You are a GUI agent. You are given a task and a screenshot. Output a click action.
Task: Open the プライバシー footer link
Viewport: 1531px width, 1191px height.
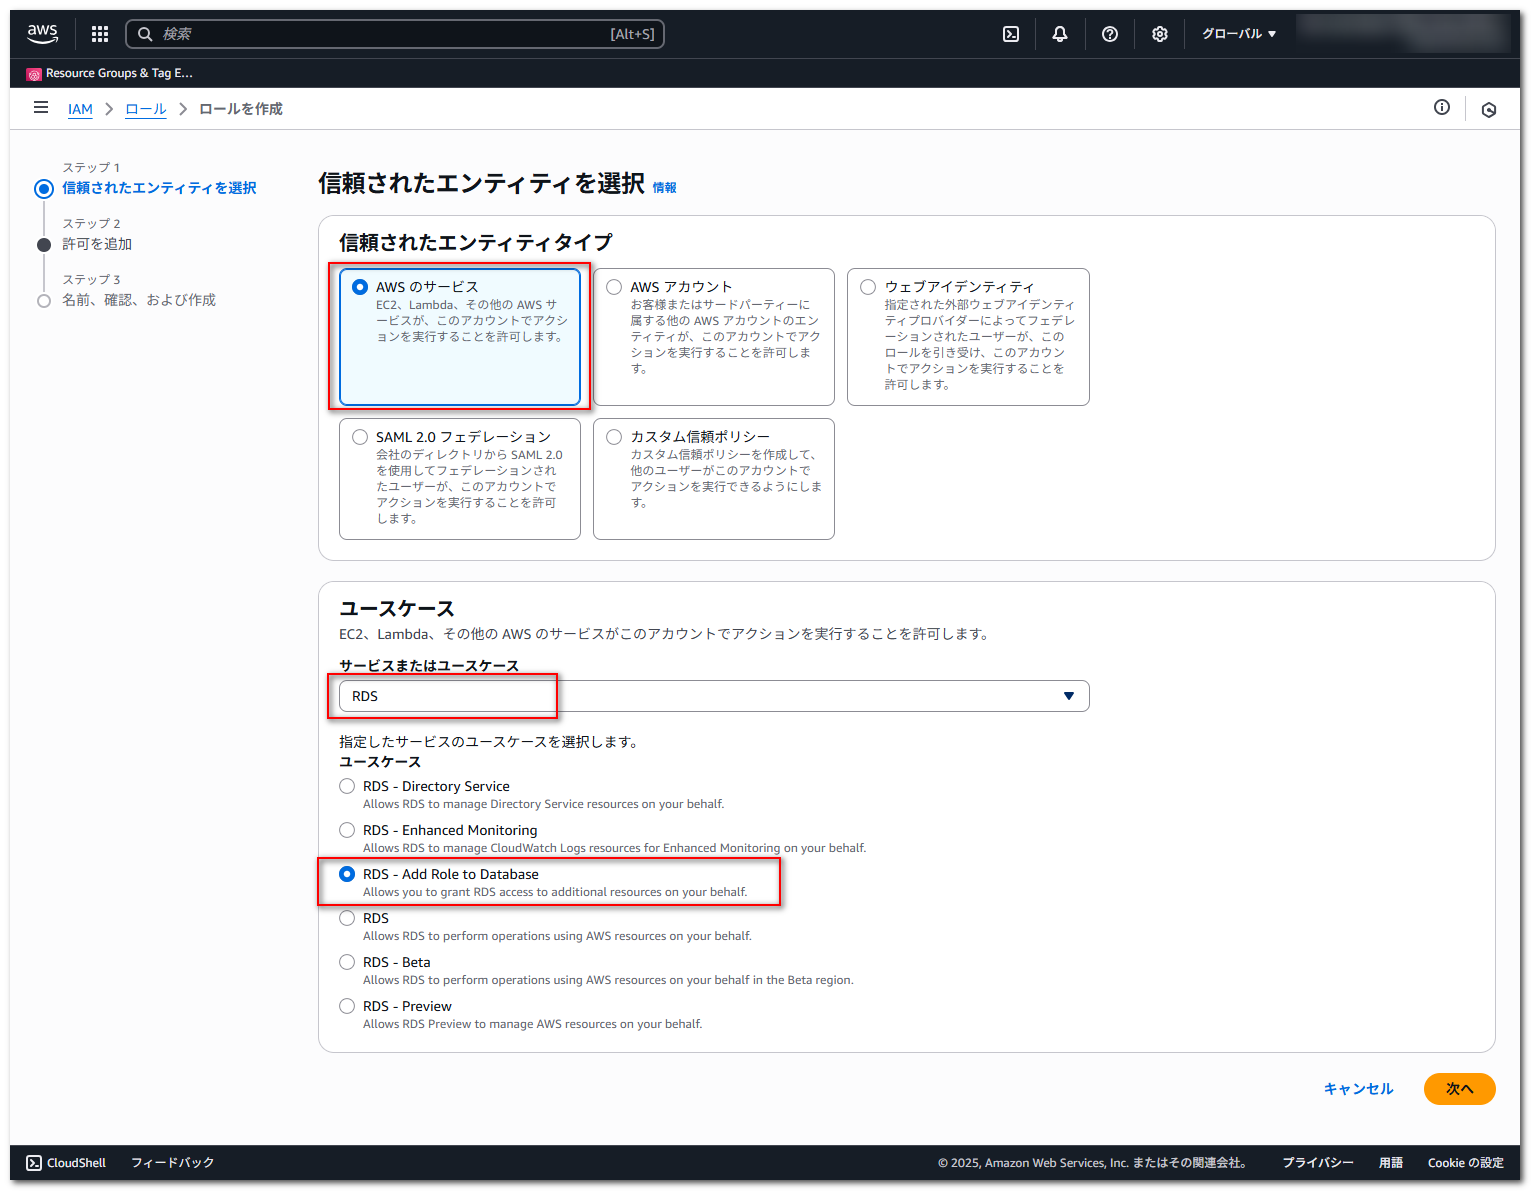[x=1318, y=1163]
